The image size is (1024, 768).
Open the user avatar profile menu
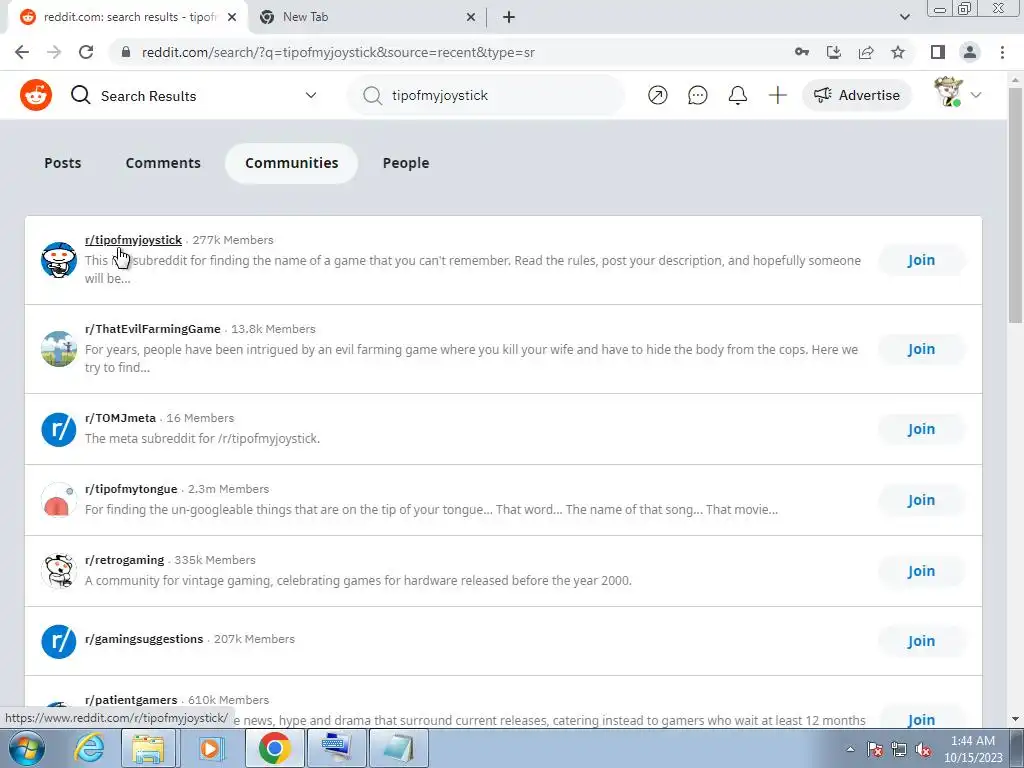point(957,93)
